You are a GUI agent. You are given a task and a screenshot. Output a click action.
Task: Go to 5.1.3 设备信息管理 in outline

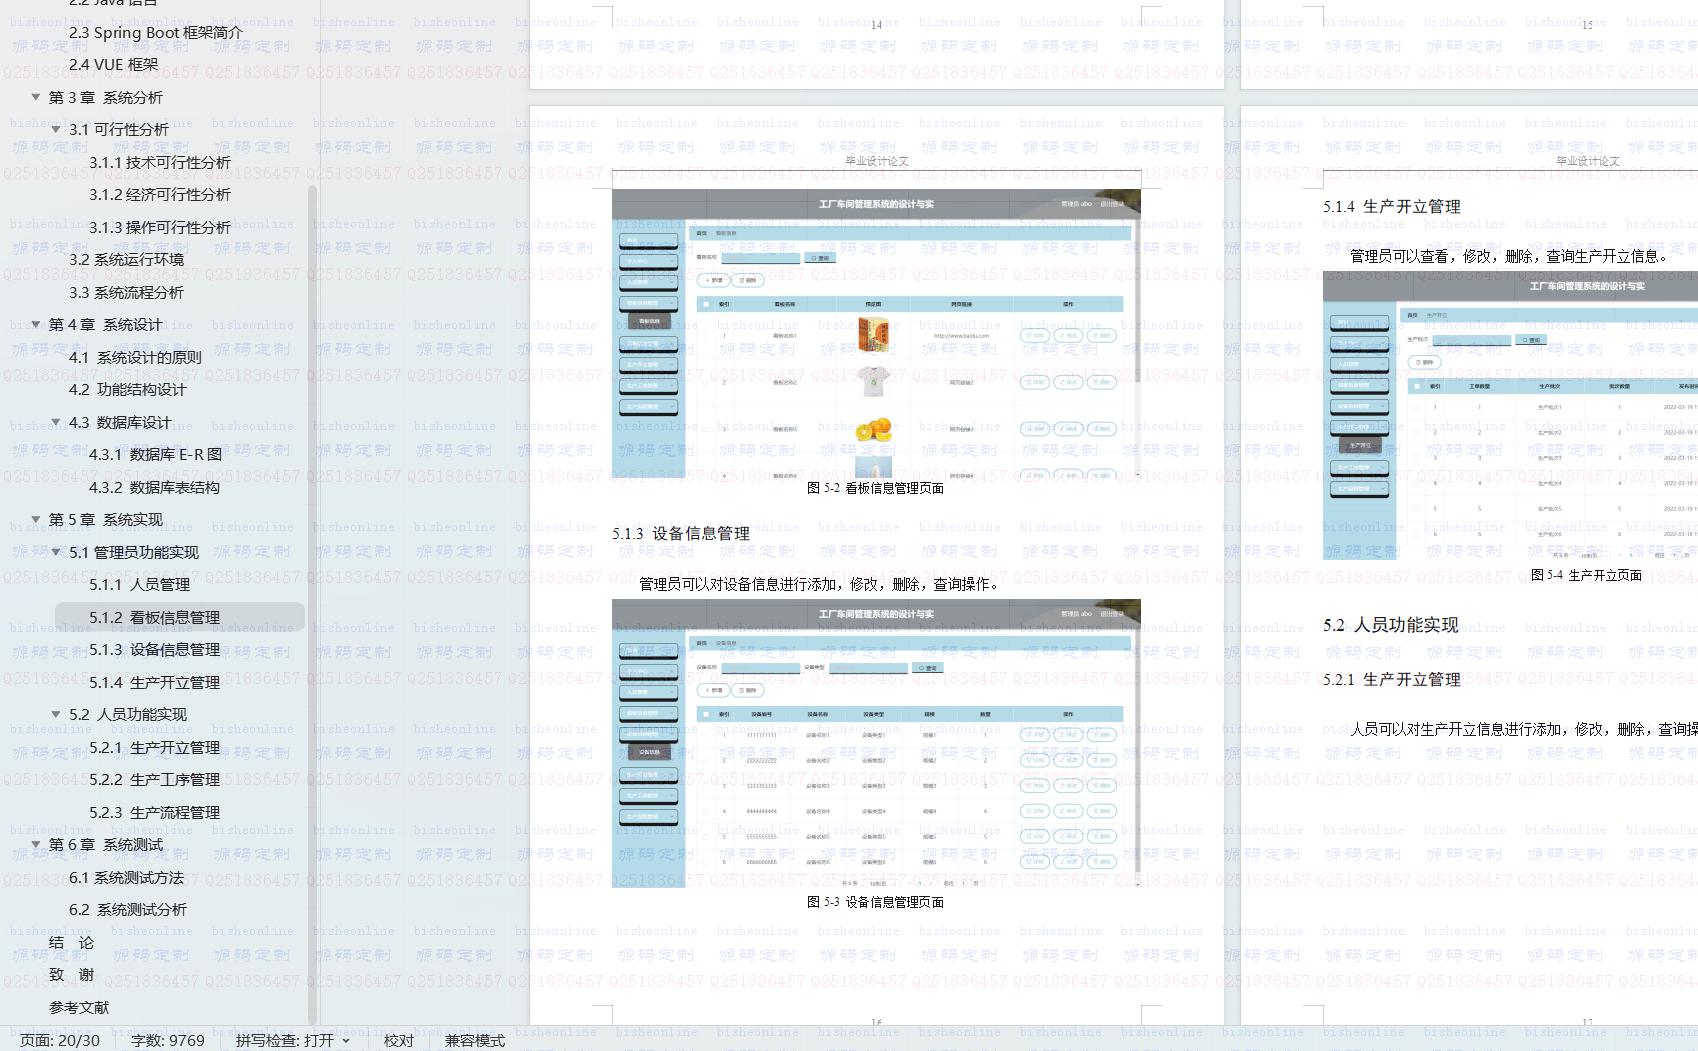coord(154,649)
